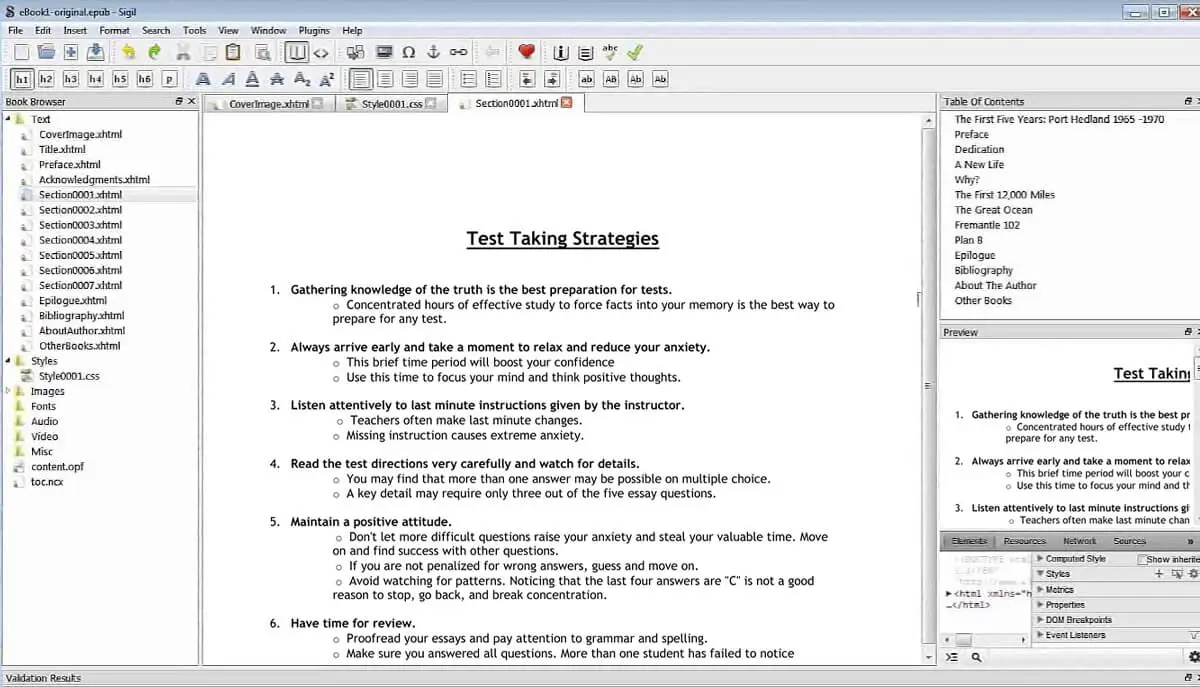Click the Insert Link chain icon
1200x687 pixels.
458,52
